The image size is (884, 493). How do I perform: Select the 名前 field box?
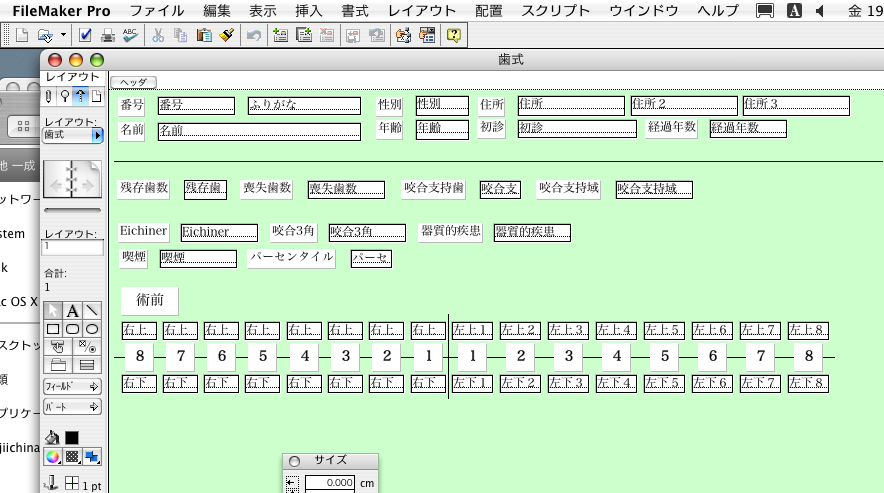pos(259,131)
